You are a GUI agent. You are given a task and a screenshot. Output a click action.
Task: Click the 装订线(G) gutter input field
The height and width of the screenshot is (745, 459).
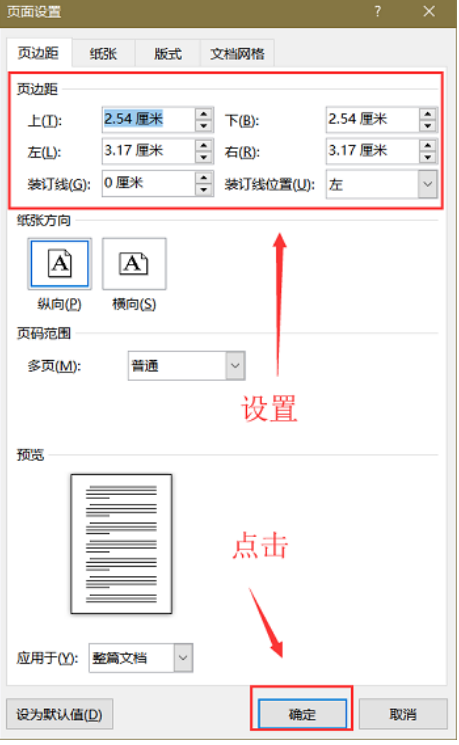[x=148, y=183]
